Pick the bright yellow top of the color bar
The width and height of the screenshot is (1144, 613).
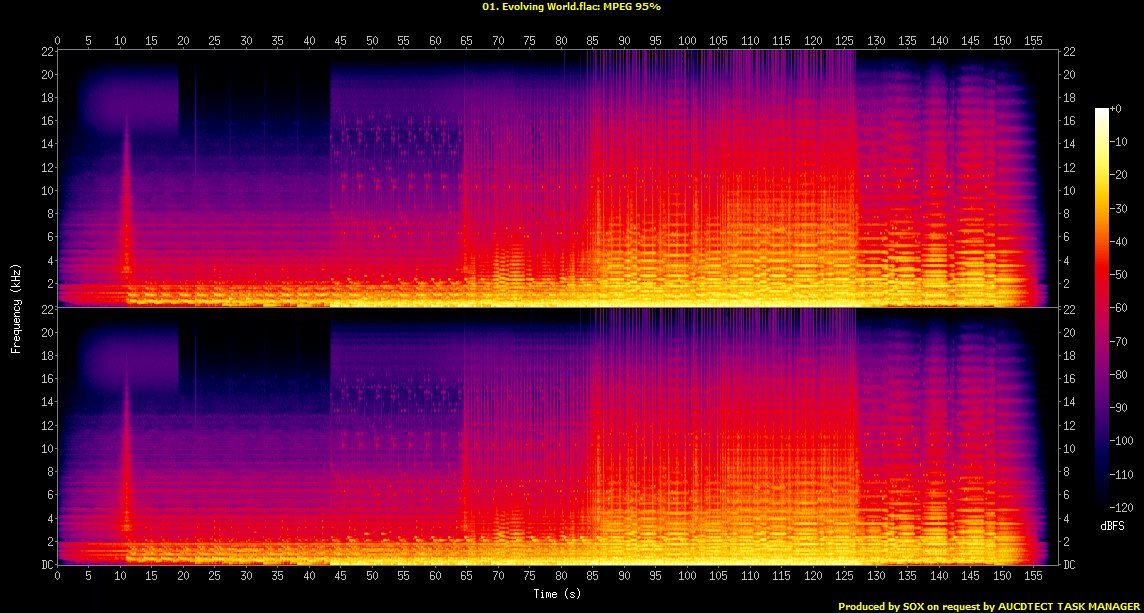pos(1102,112)
